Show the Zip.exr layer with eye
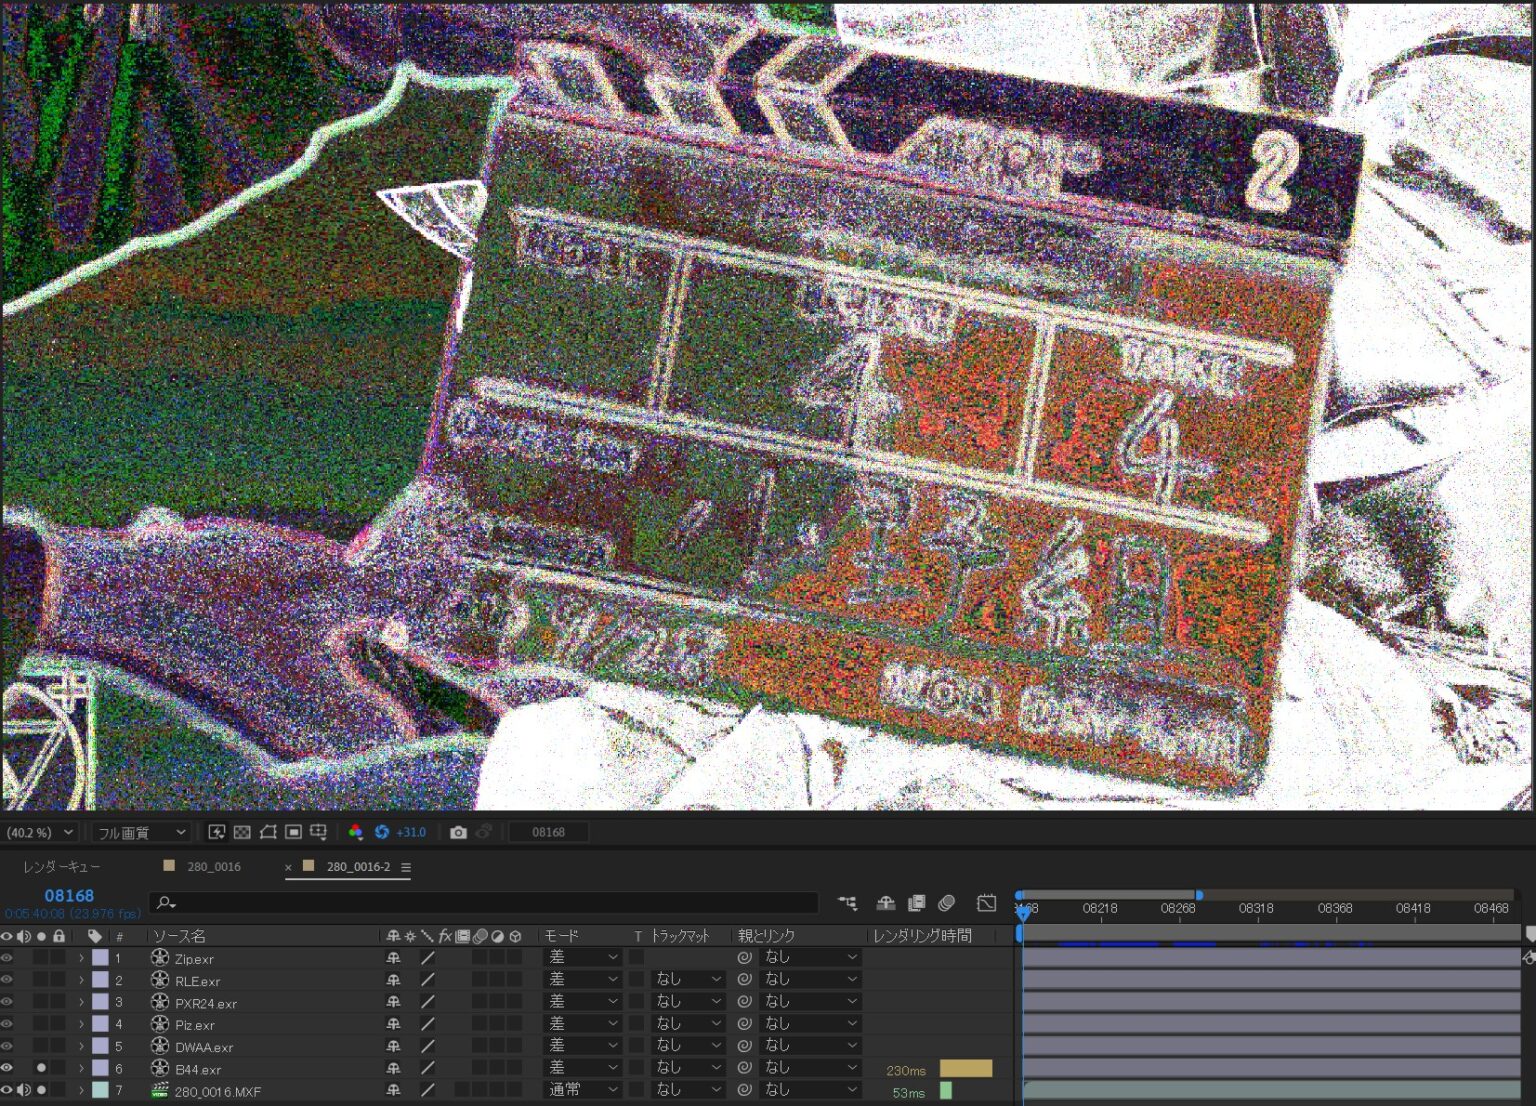Viewport: 1536px width, 1106px height. (x=7, y=958)
